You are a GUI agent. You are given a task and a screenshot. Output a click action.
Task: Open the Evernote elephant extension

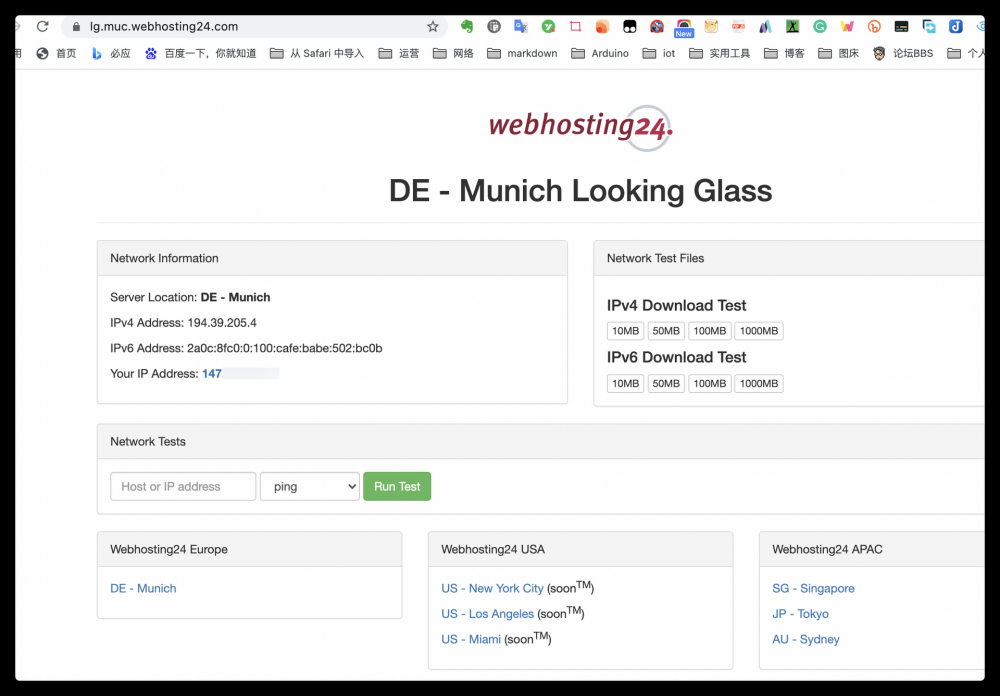coord(467,27)
